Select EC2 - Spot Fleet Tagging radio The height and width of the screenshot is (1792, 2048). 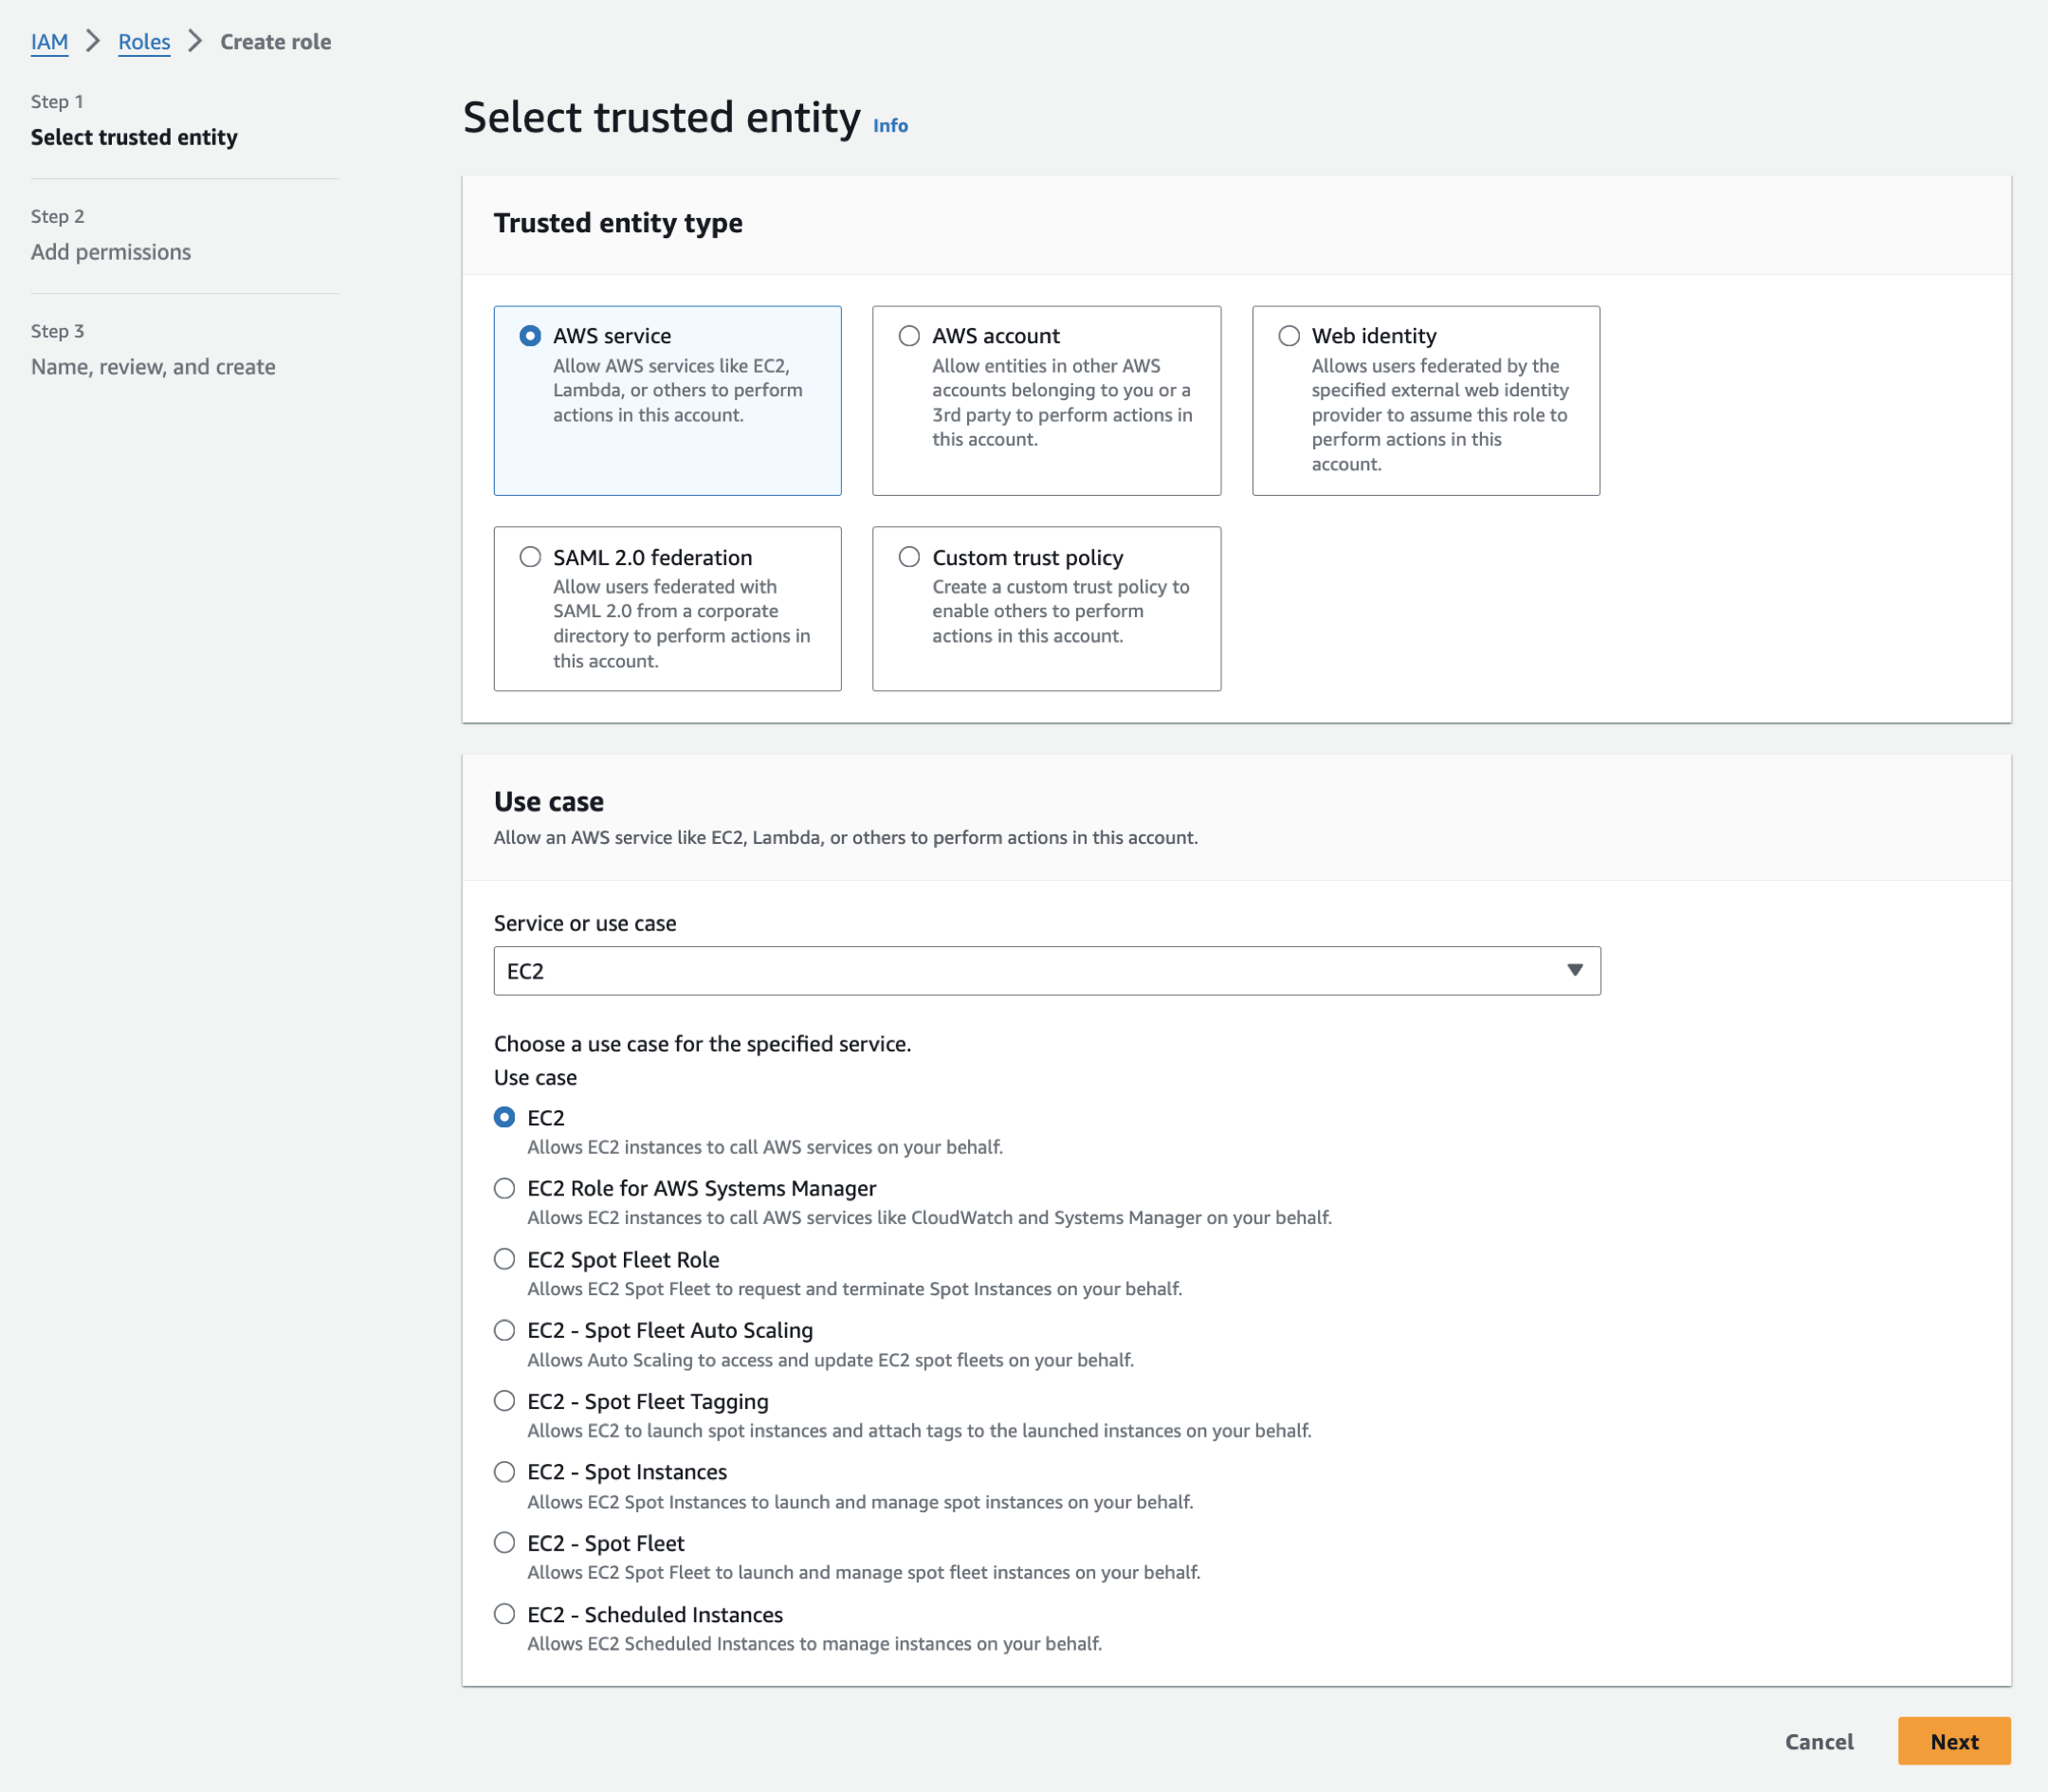coord(505,1401)
